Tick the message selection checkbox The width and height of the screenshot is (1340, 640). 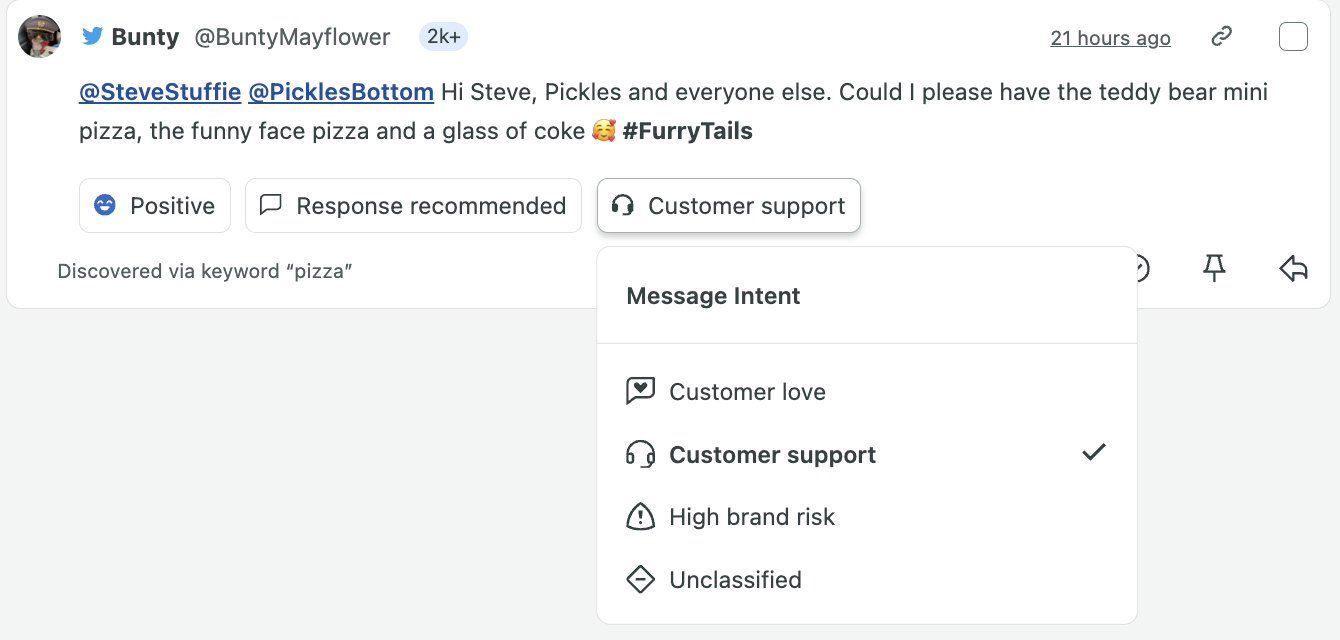coord(1293,37)
